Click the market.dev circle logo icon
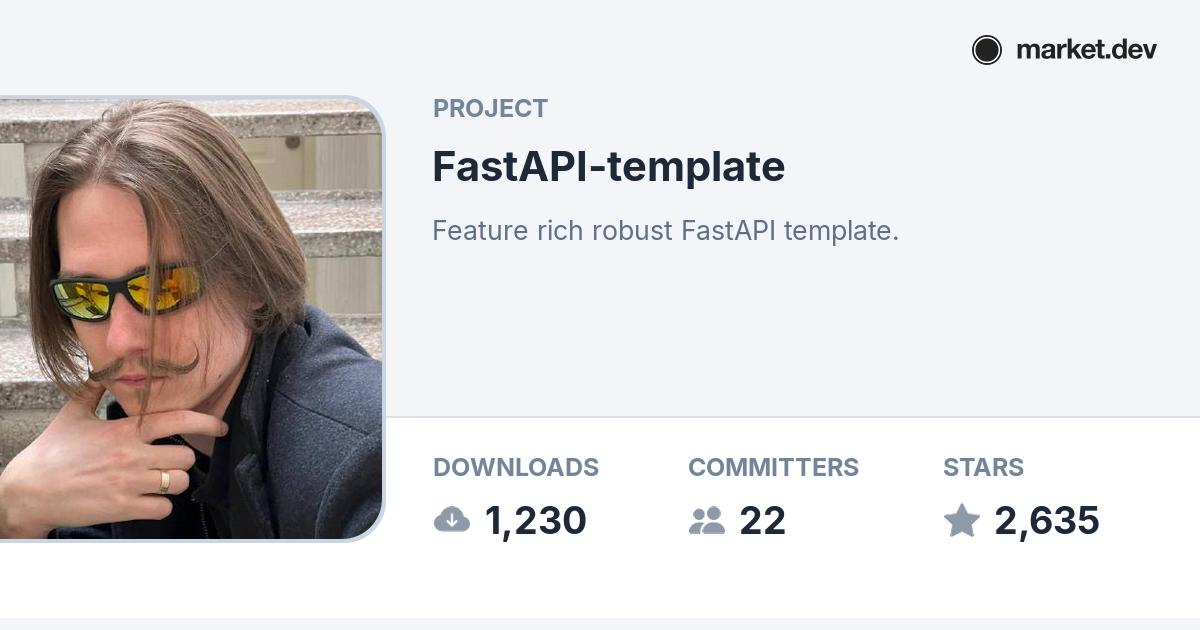This screenshot has width=1200, height=630. (x=987, y=50)
